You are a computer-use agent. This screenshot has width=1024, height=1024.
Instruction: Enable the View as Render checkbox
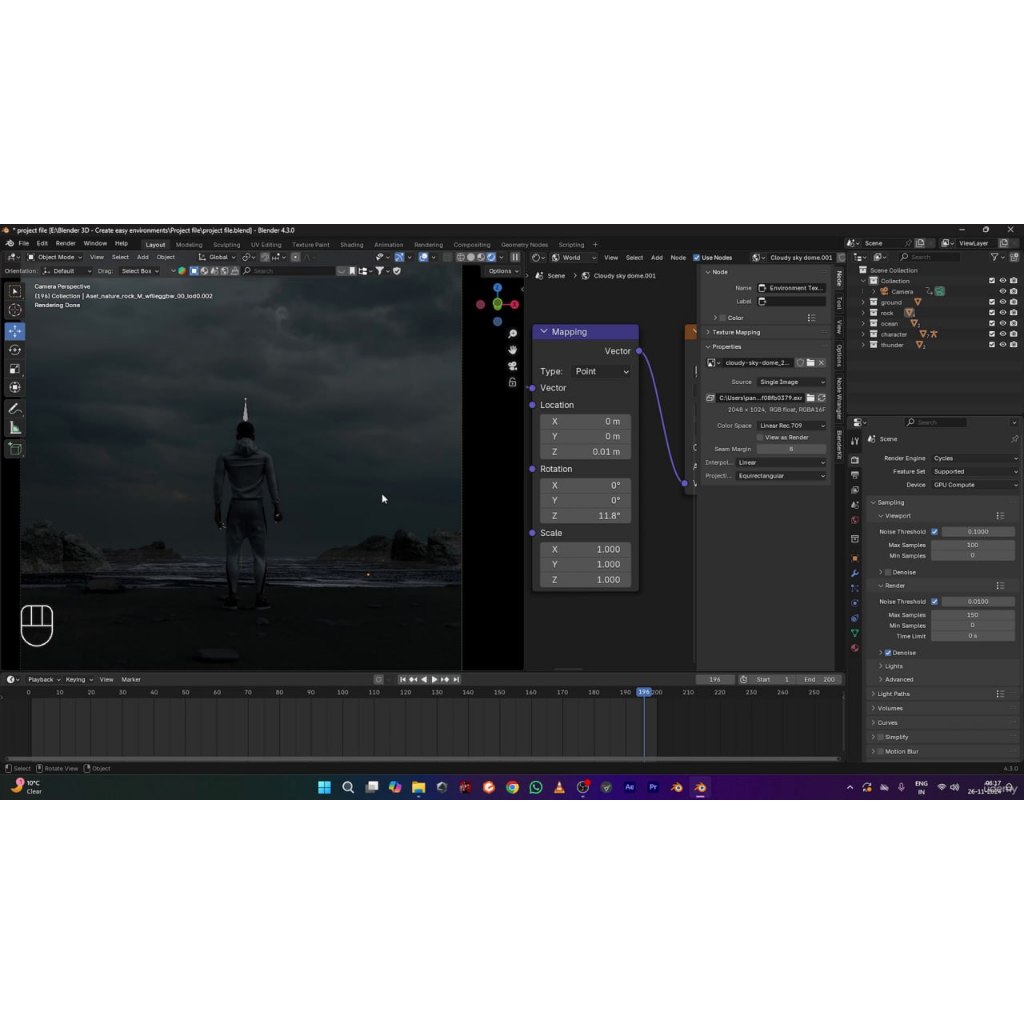[x=760, y=438]
